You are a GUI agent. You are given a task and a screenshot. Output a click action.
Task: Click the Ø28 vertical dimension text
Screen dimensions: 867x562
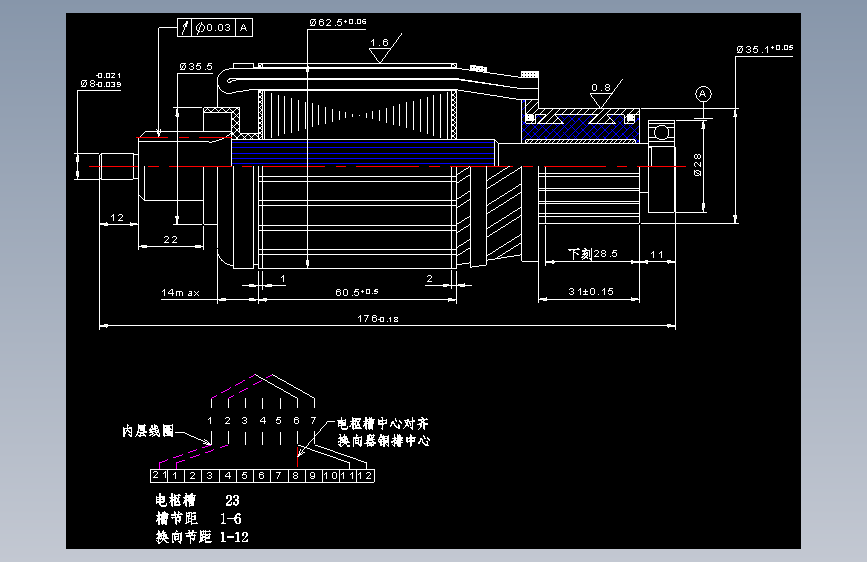tap(697, 165)
